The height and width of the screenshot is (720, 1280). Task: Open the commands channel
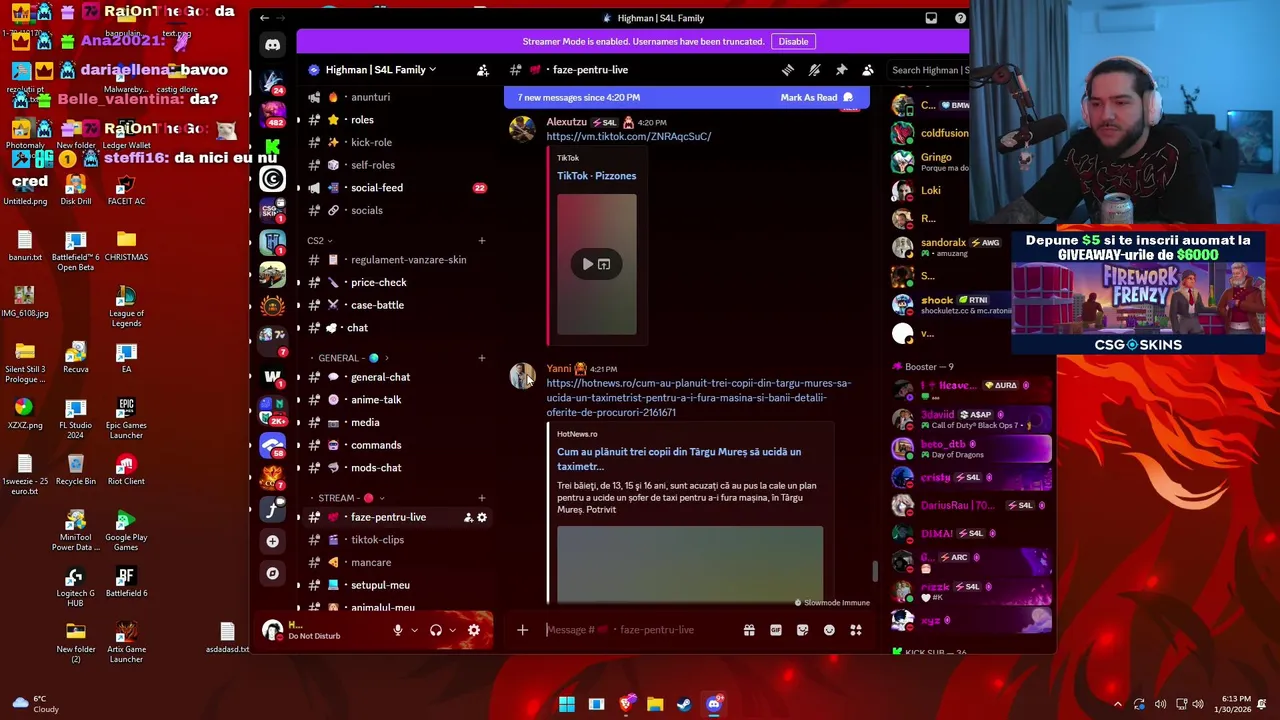tap(396, 445)
